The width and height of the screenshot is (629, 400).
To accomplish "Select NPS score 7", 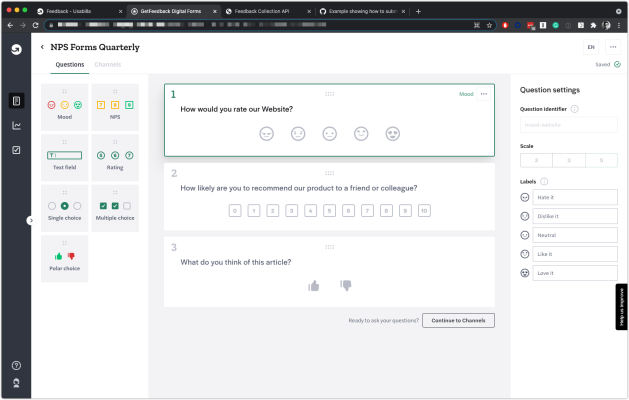I will coord(367,211).
